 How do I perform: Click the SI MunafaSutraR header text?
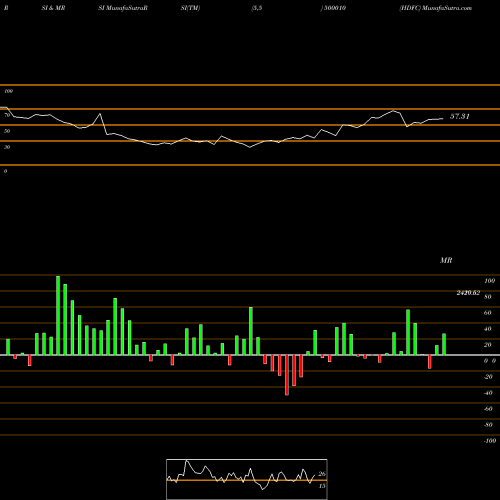tap(123, 8)
